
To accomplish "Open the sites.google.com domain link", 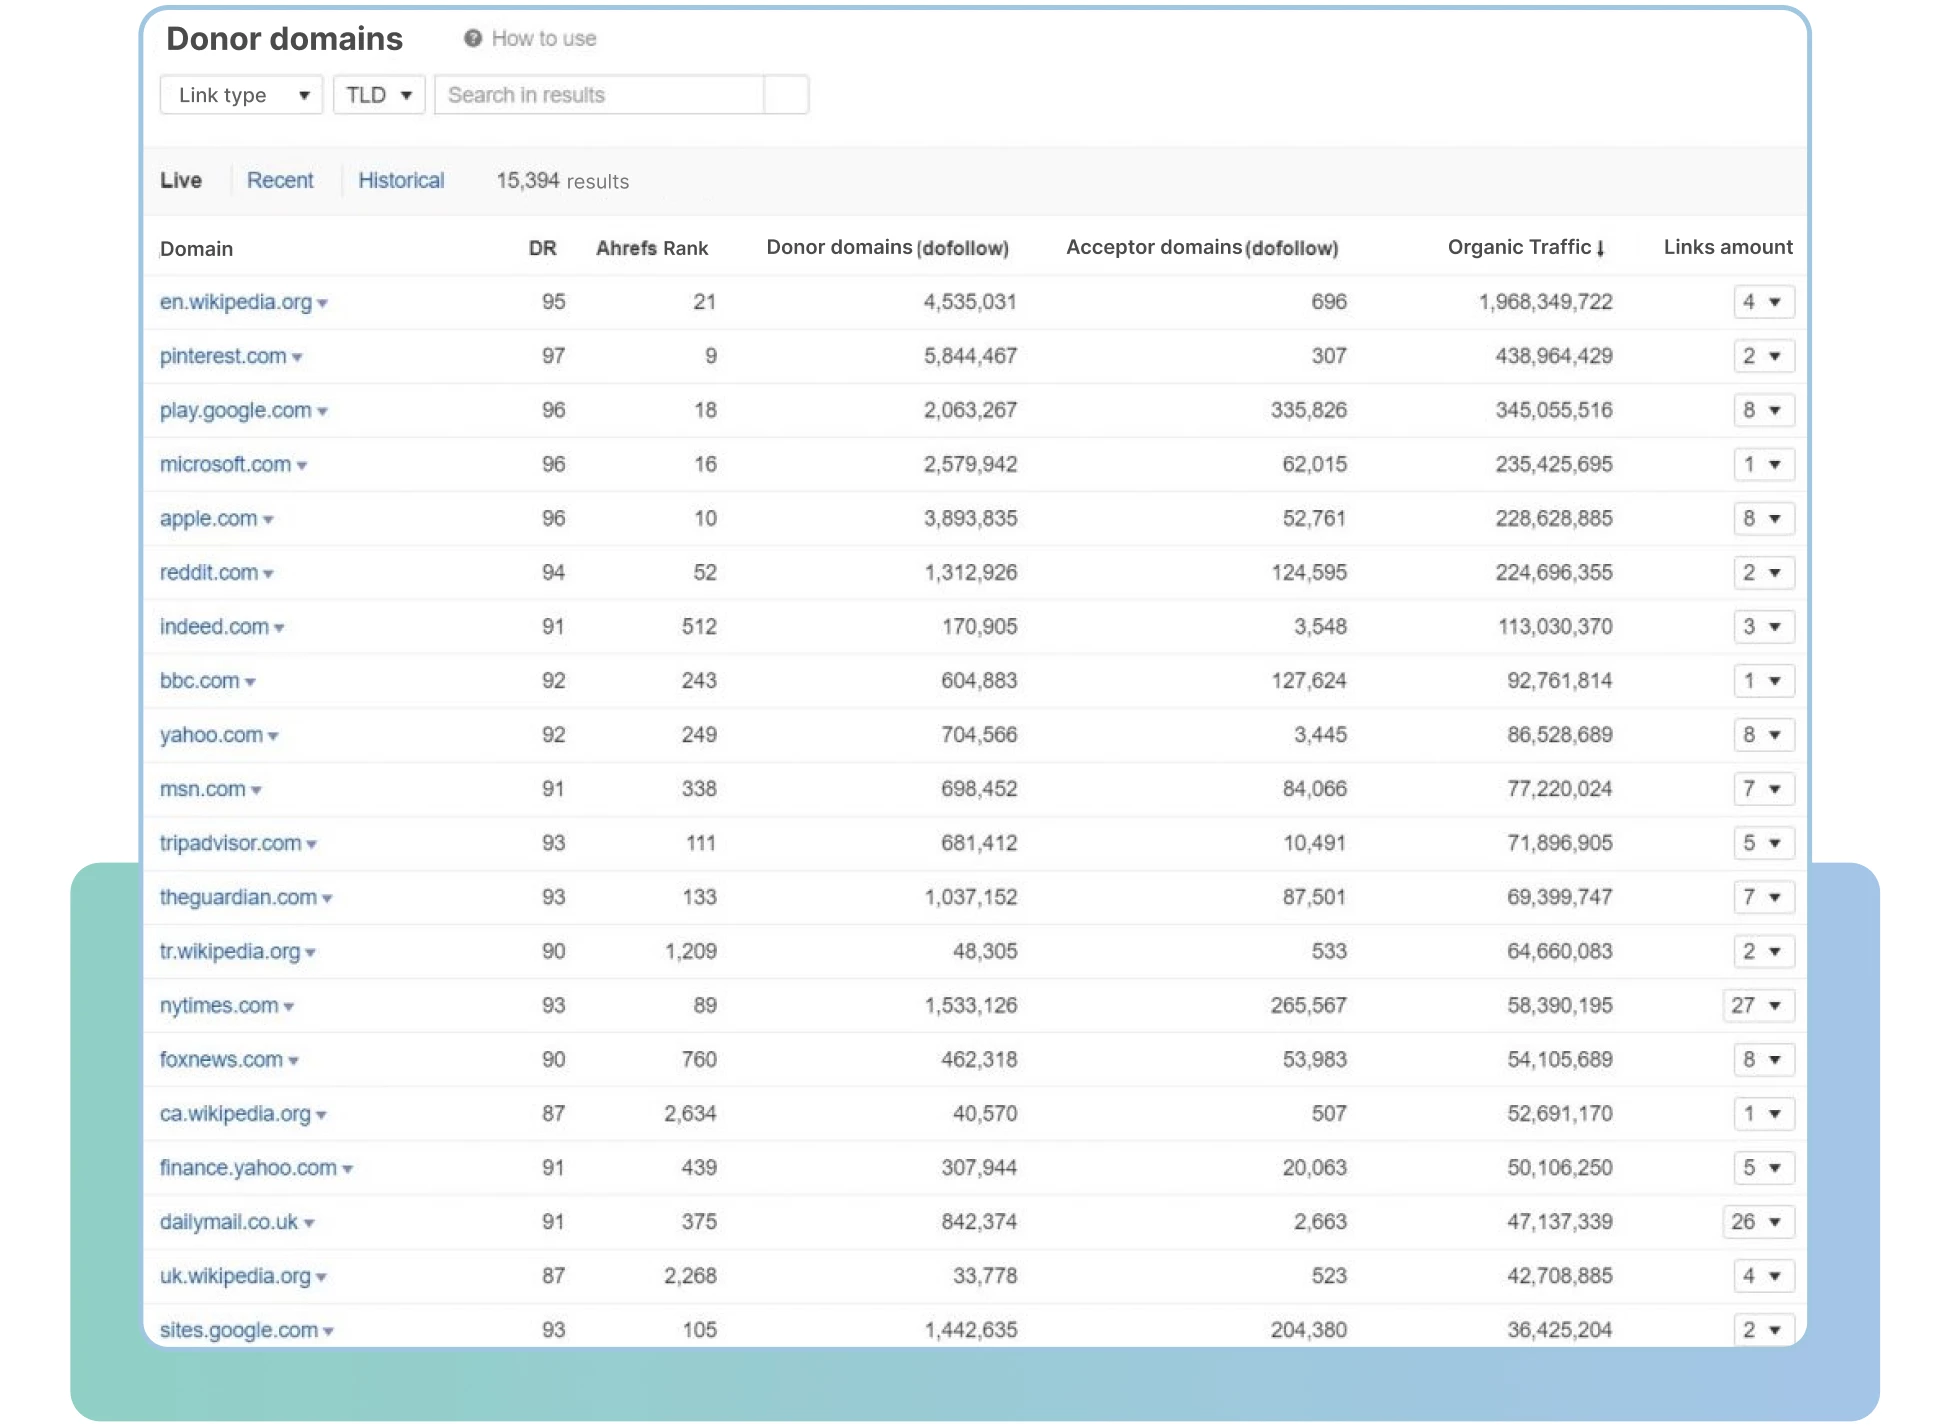I will 239,1330.
